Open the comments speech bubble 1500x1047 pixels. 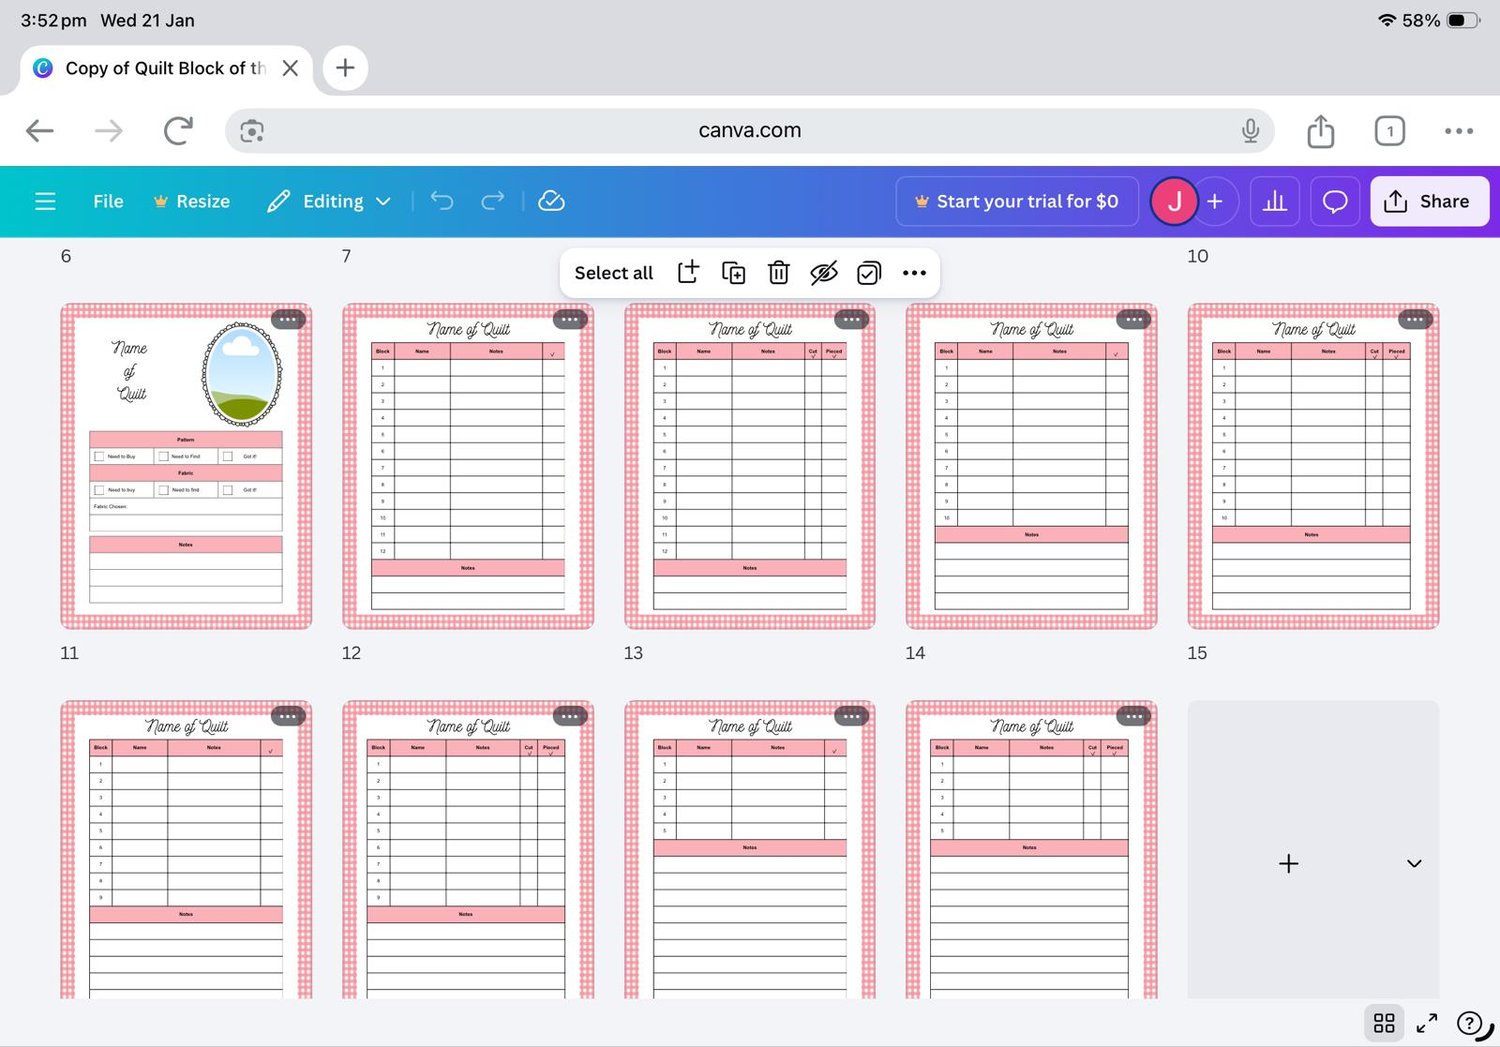[1335, 201]
